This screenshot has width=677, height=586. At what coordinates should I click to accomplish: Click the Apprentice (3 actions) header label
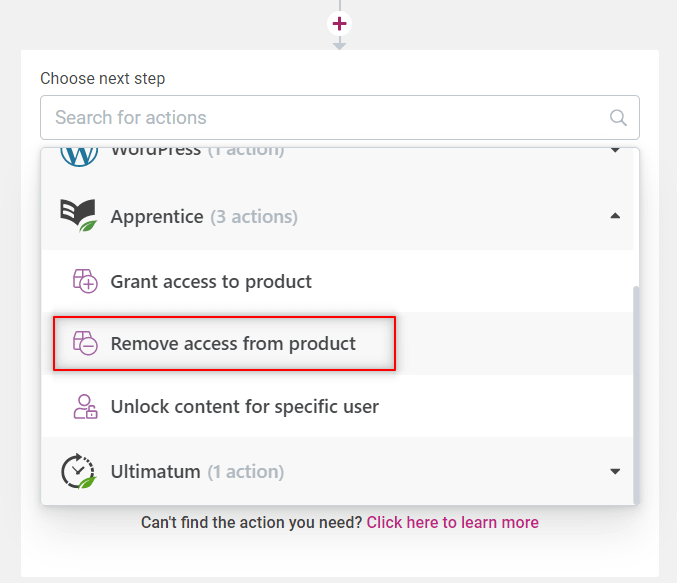click(x=204, y=217)
